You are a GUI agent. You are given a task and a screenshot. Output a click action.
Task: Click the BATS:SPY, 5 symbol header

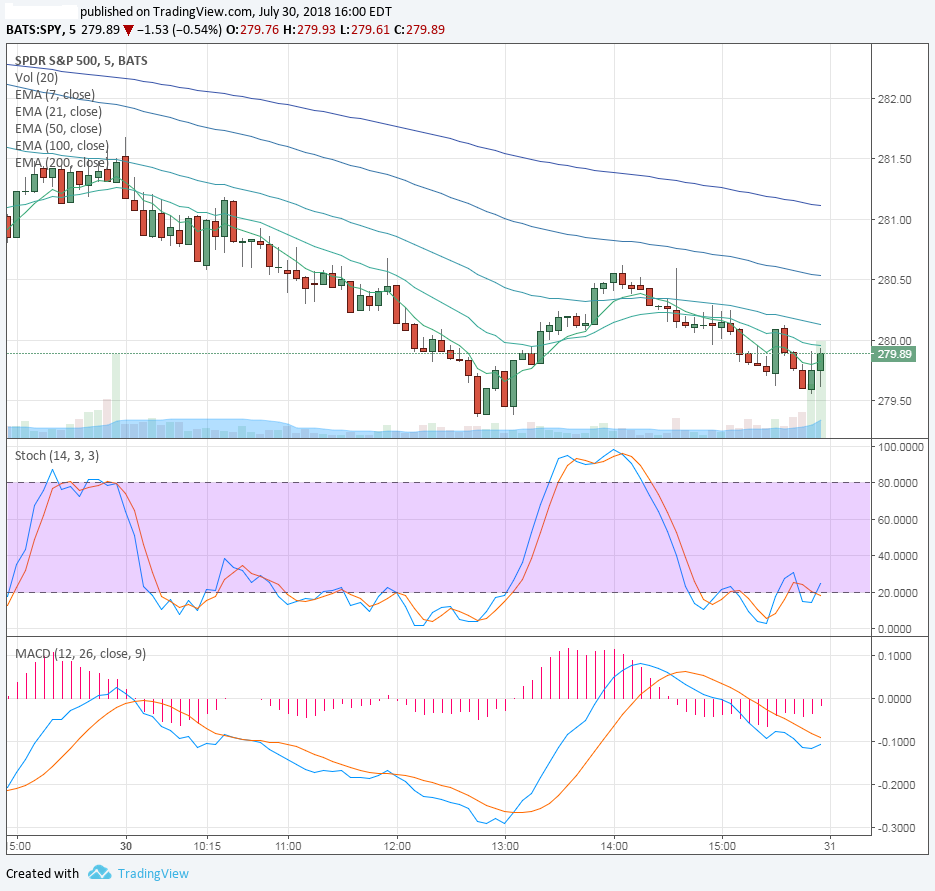(41, 30)
